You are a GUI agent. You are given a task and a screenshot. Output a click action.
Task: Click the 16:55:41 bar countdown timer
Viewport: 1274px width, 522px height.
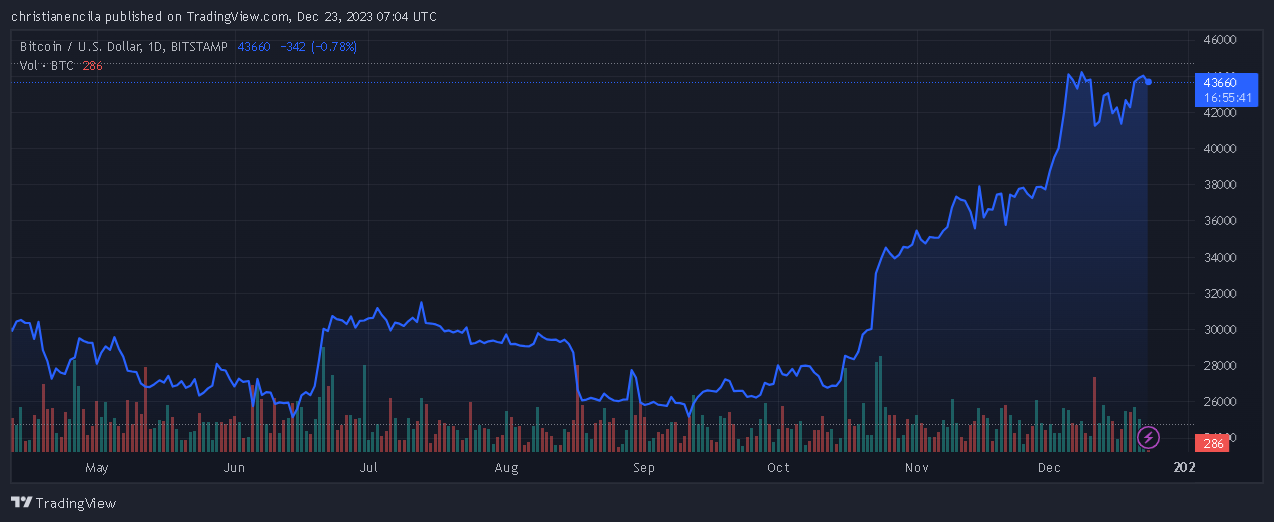click(1220, 98)
